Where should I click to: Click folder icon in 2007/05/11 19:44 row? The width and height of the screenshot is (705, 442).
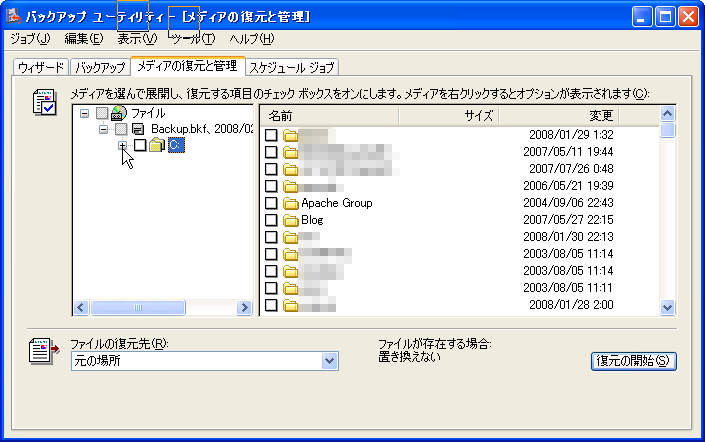coord(291,152)
